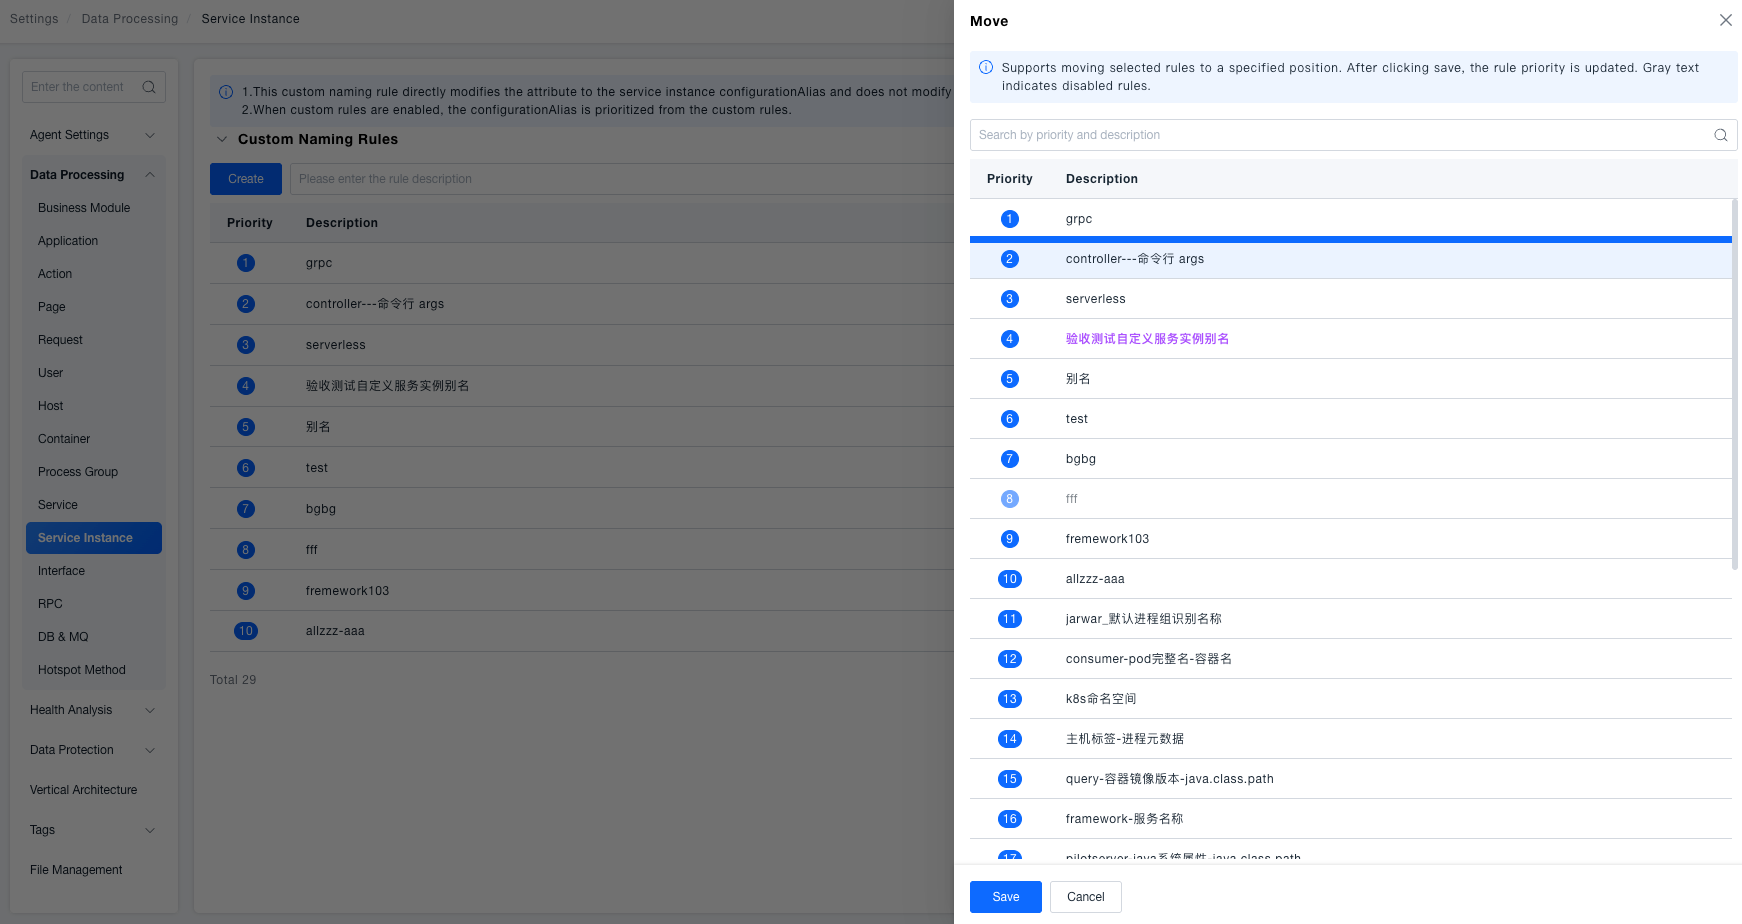This screenshot has width=1742, height=924.
Task: Select priority badge 1 in Move list
Action: [x=1010, y=219]
